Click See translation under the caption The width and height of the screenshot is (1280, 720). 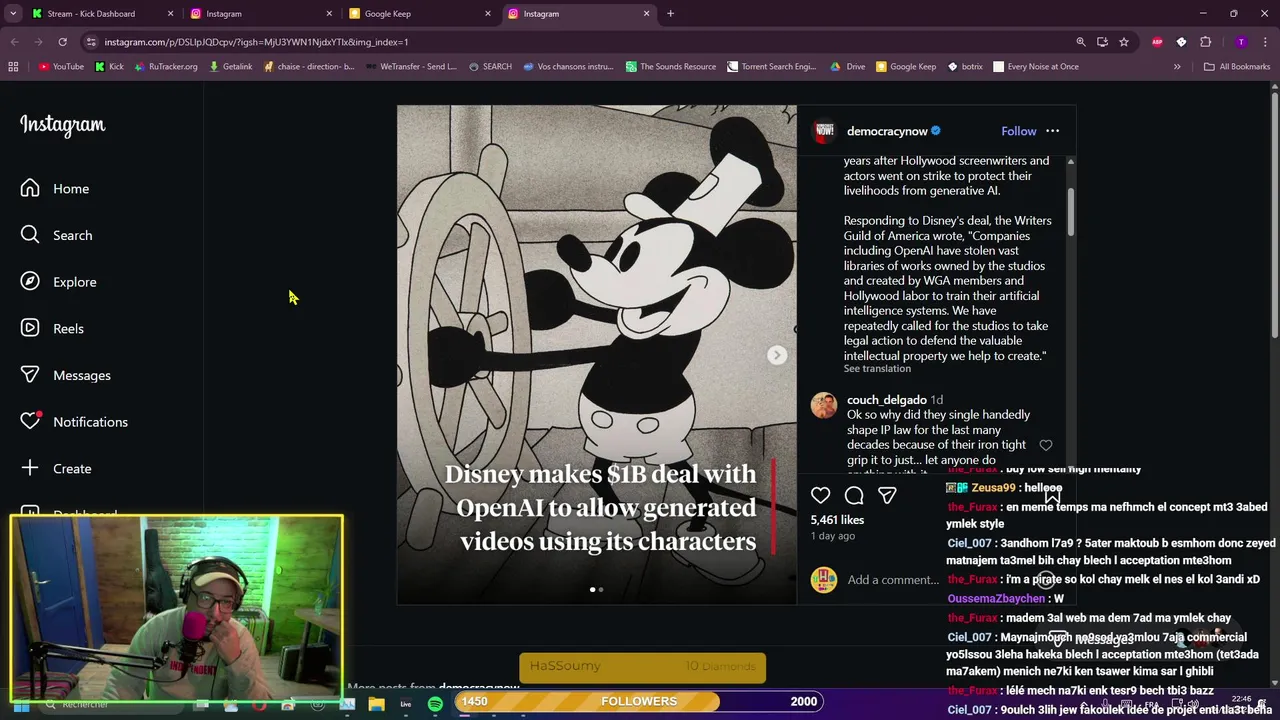[x=877, y=369]
